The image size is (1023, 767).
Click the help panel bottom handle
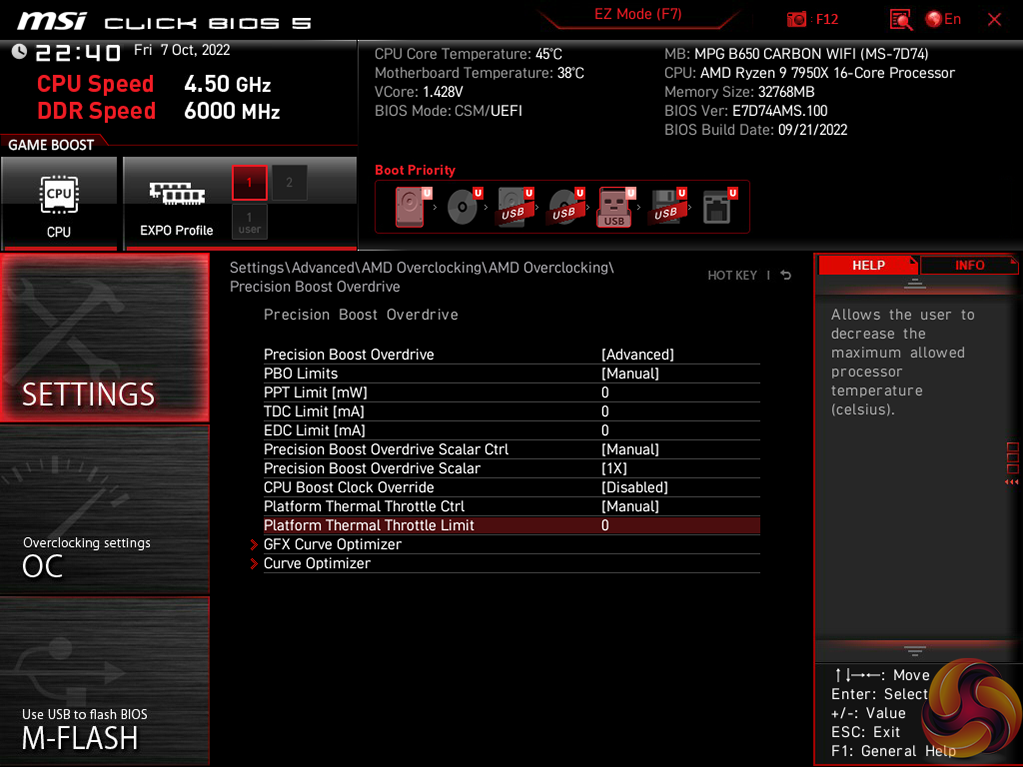pos(915,650)
